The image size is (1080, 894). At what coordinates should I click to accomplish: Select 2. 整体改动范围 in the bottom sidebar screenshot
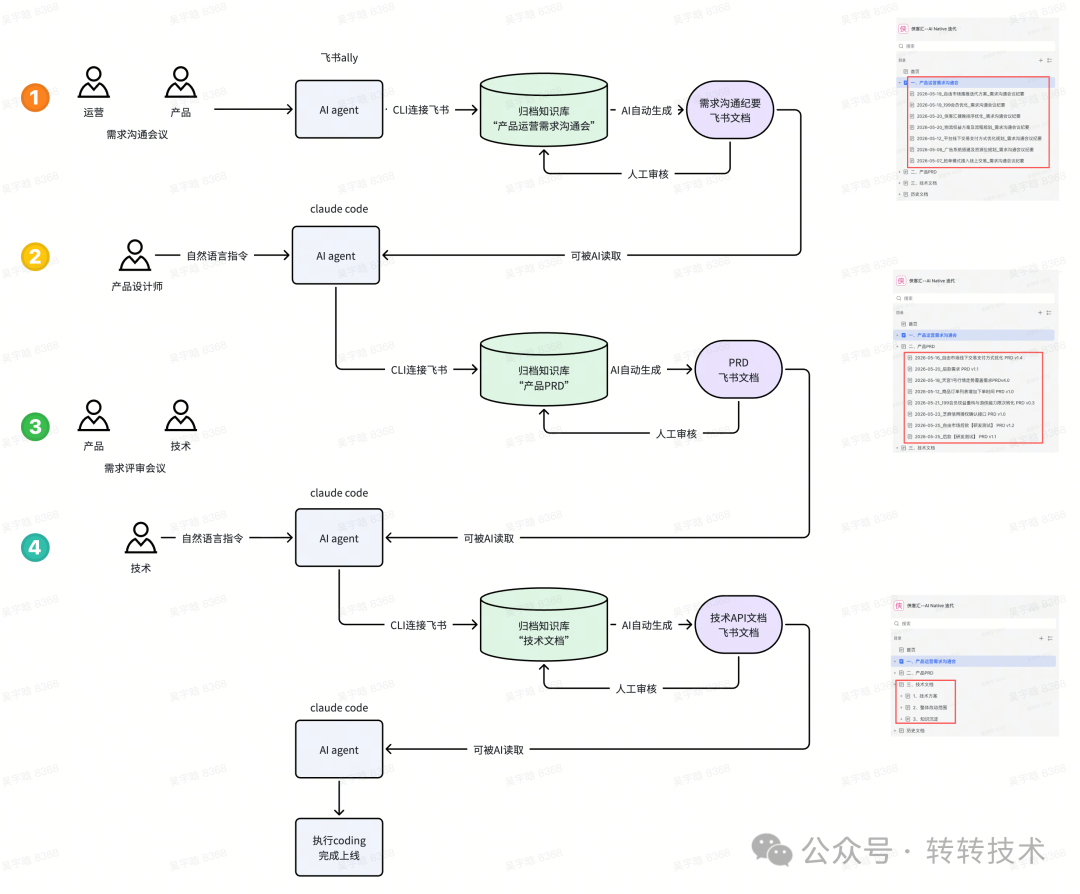click(929, 707)
